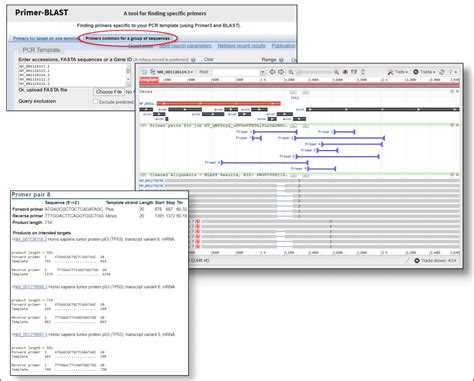Select the Primer 5 pair bar
This screenshot has width=474, height=381.
(x=327, y=150)
